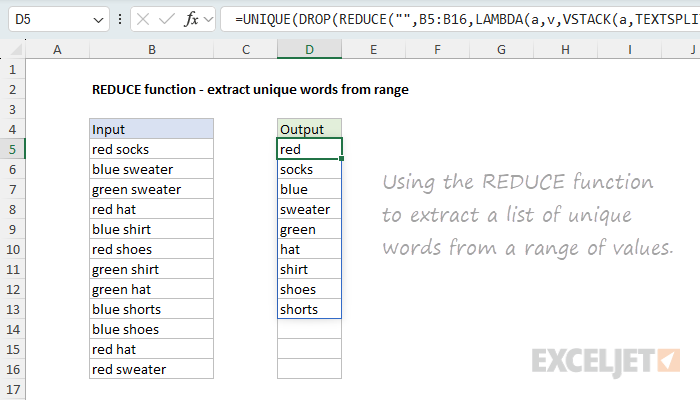Select row 5 header
The height and width of the screenshot is (400, 700).
click(12, 149)
